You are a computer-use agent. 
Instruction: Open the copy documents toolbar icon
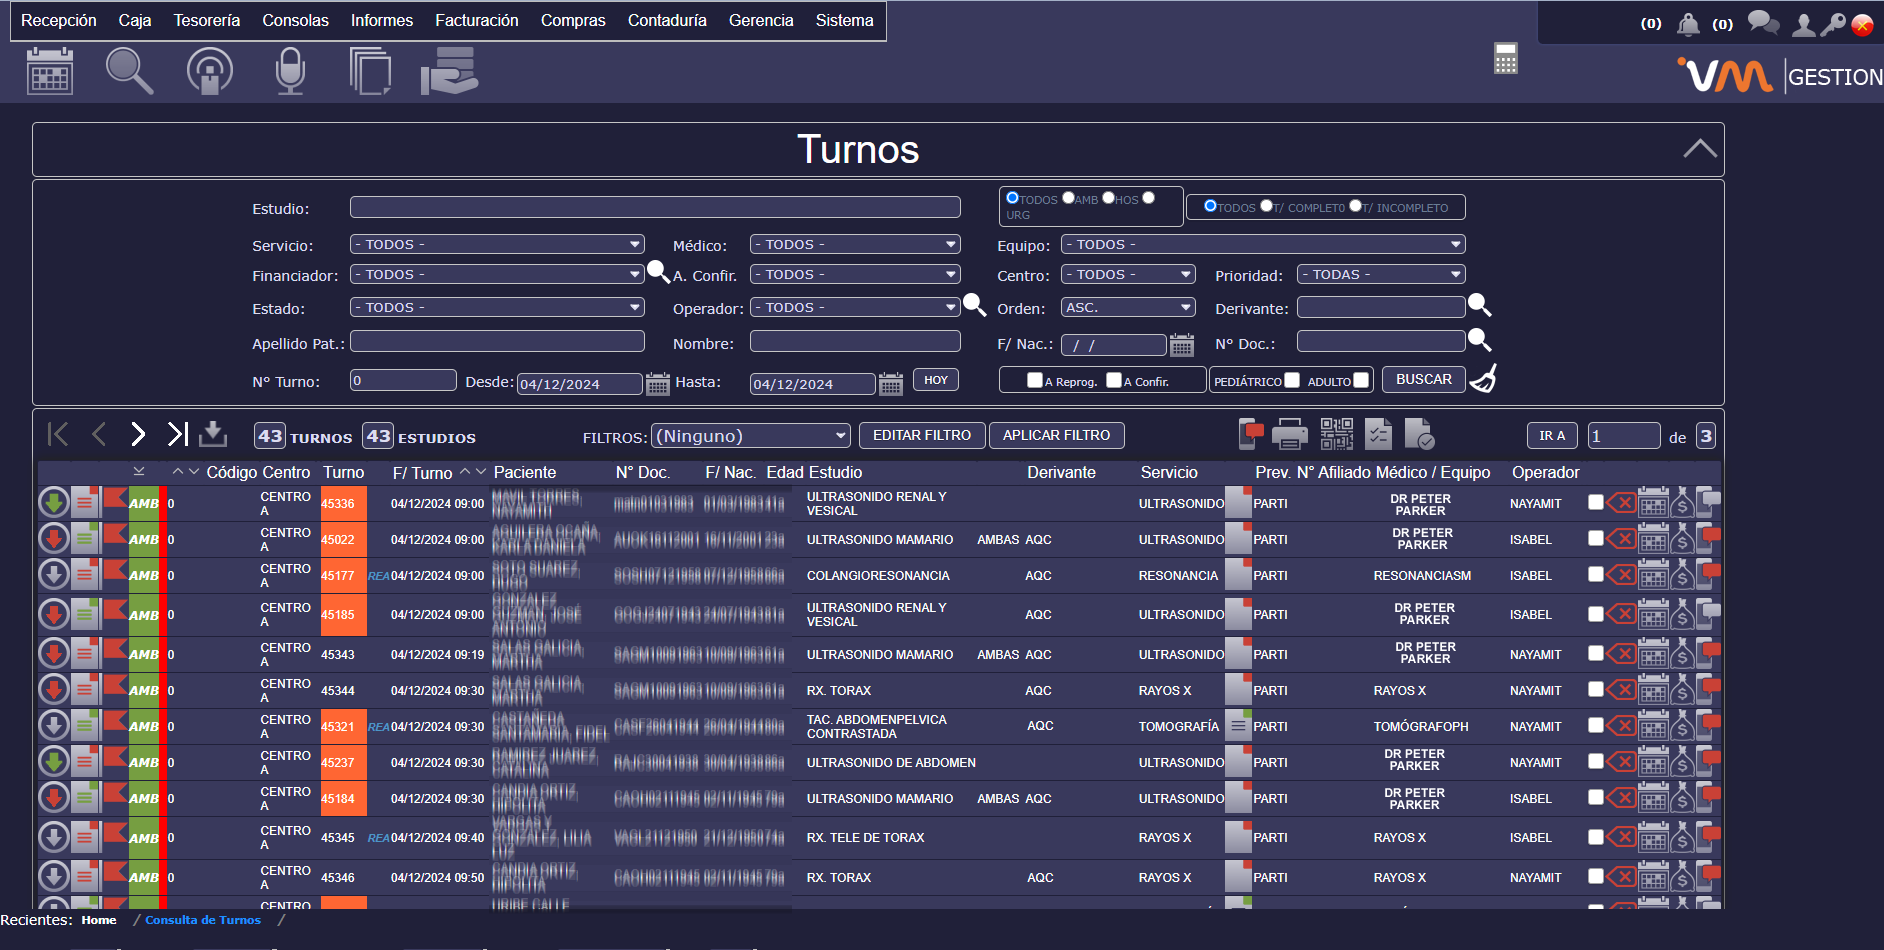coord(370,71)
